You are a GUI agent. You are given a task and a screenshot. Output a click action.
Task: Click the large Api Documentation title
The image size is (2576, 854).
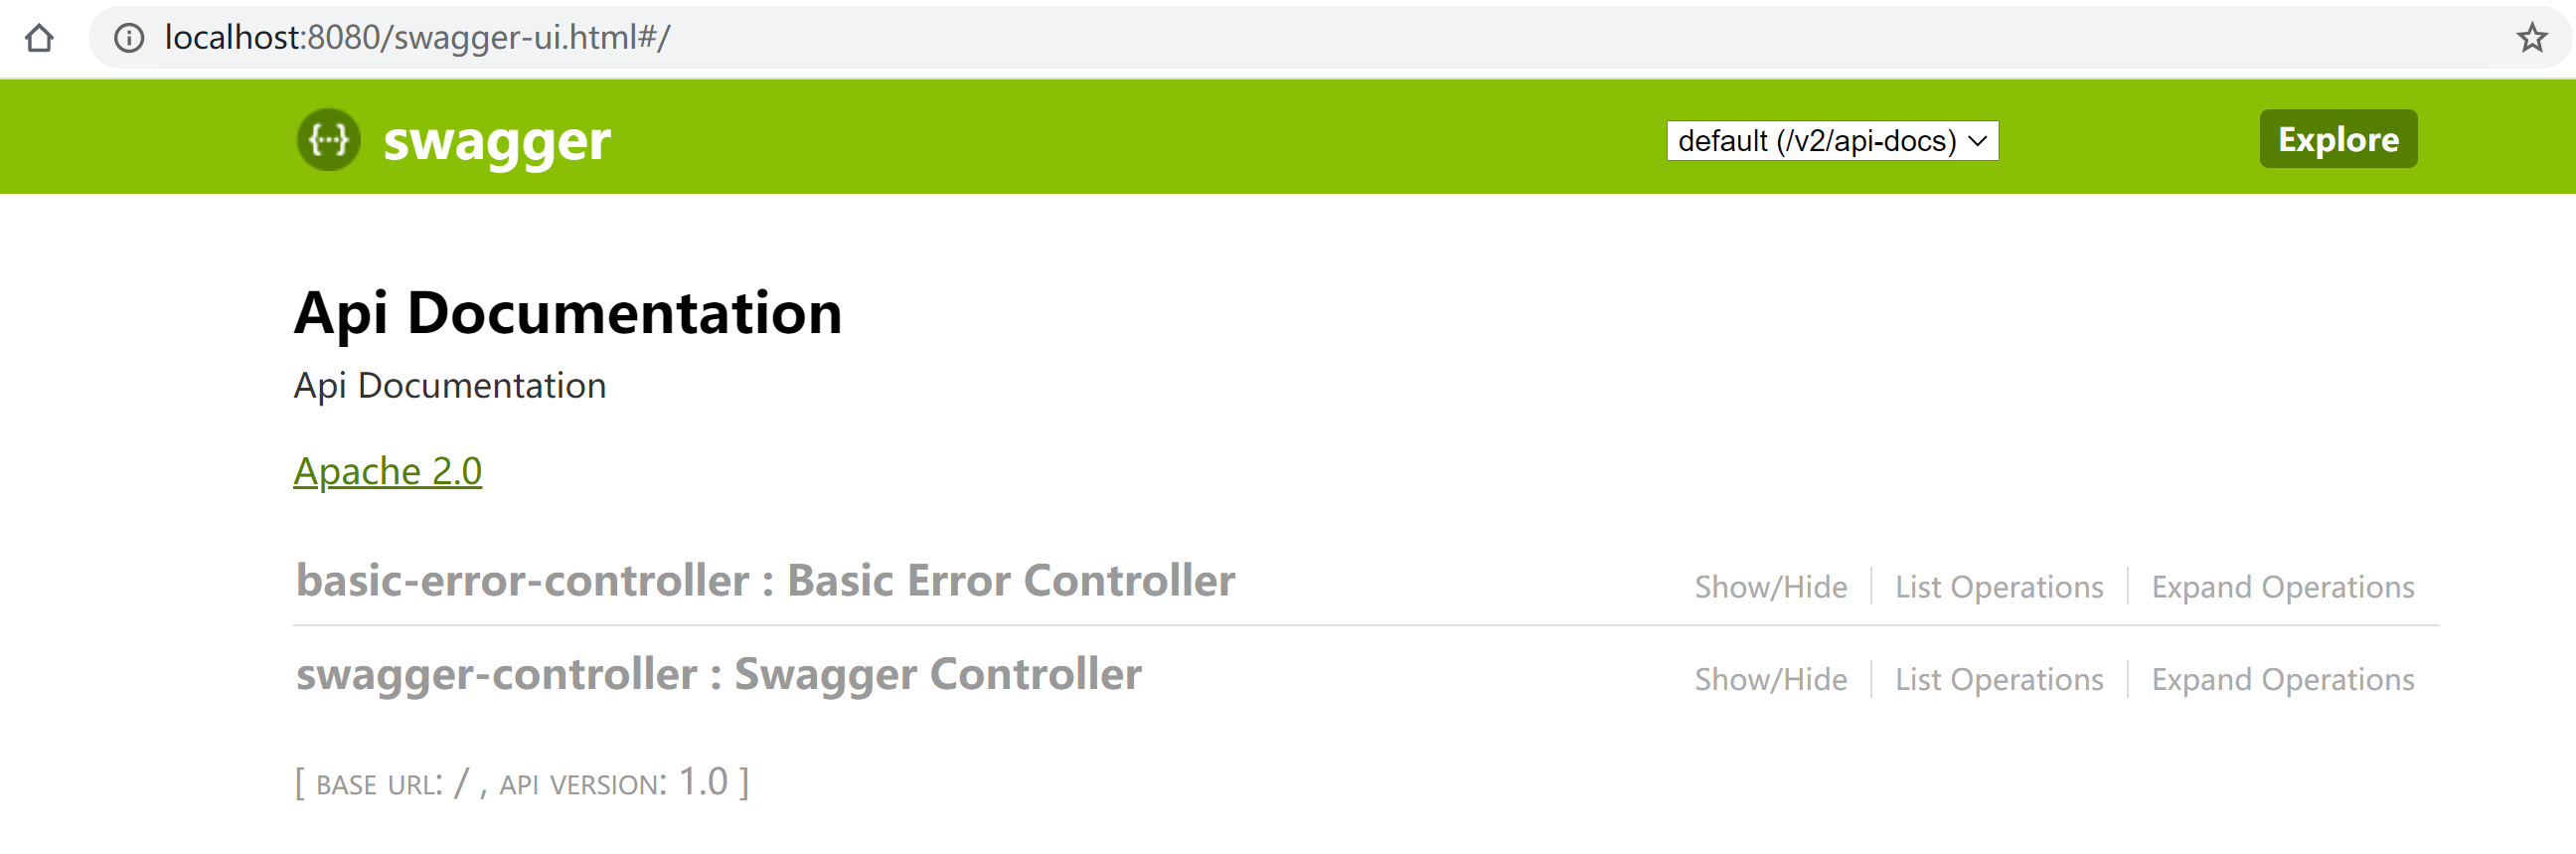[x=567, y=313]
